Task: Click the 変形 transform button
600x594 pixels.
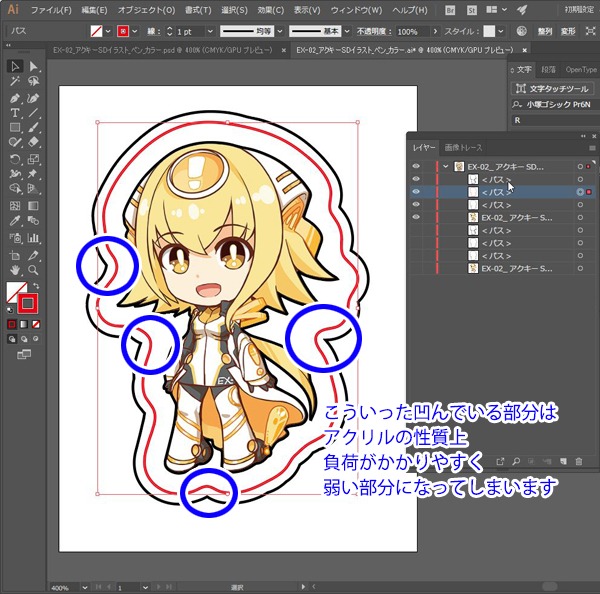Action: (x=568, y=31)
